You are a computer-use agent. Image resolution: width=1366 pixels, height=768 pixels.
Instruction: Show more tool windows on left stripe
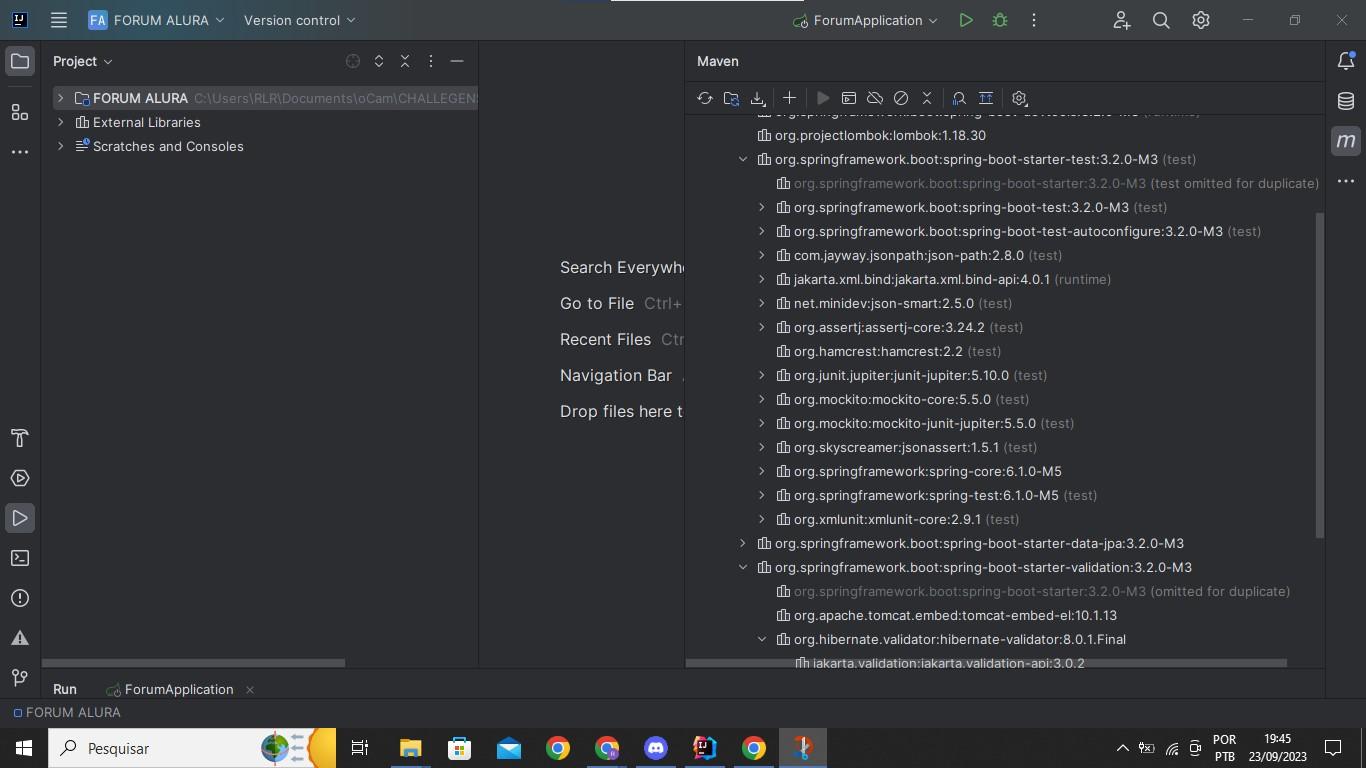pos(20,152)
